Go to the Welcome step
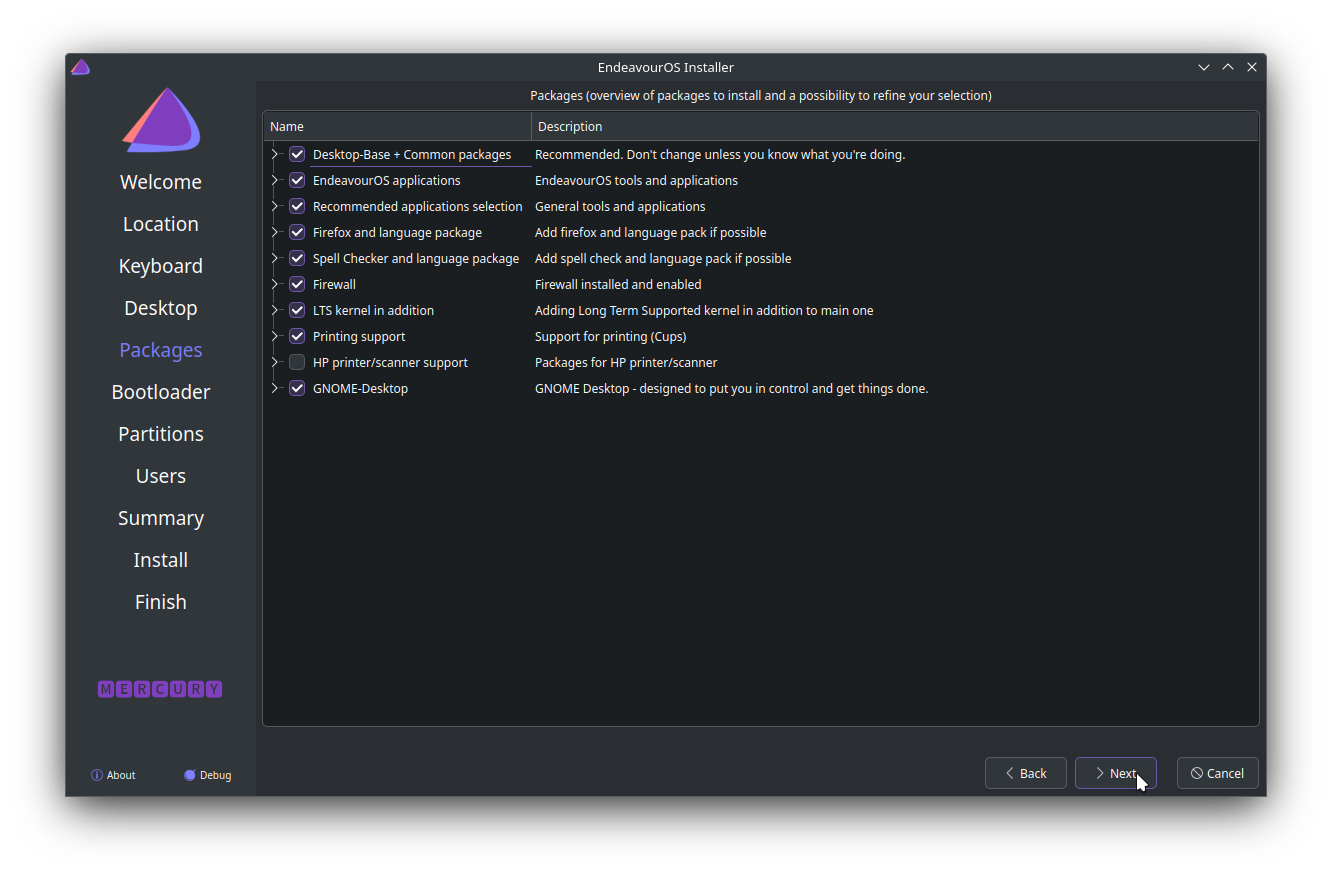 click(x=161, y=182)
